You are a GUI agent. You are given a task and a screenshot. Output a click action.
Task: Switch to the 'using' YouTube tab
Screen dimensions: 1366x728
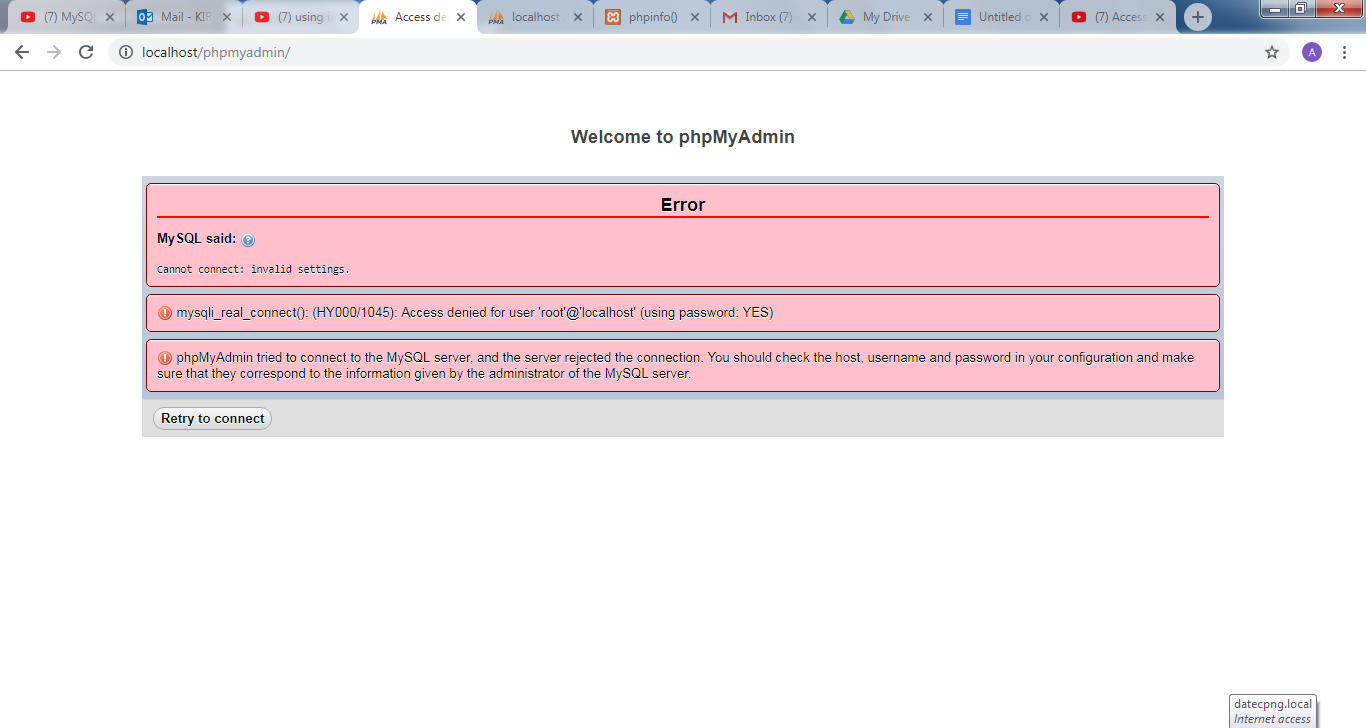[x=300, y=17]
